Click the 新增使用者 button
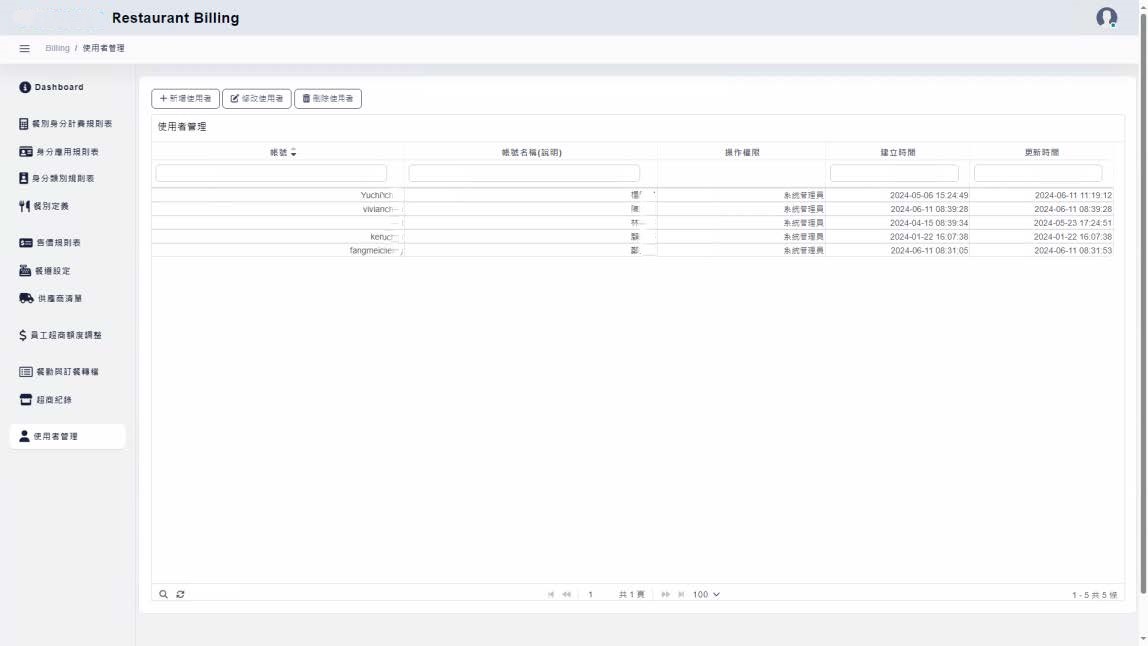The width and height of the screenshot is (1148, 646). tap(185, 99)
